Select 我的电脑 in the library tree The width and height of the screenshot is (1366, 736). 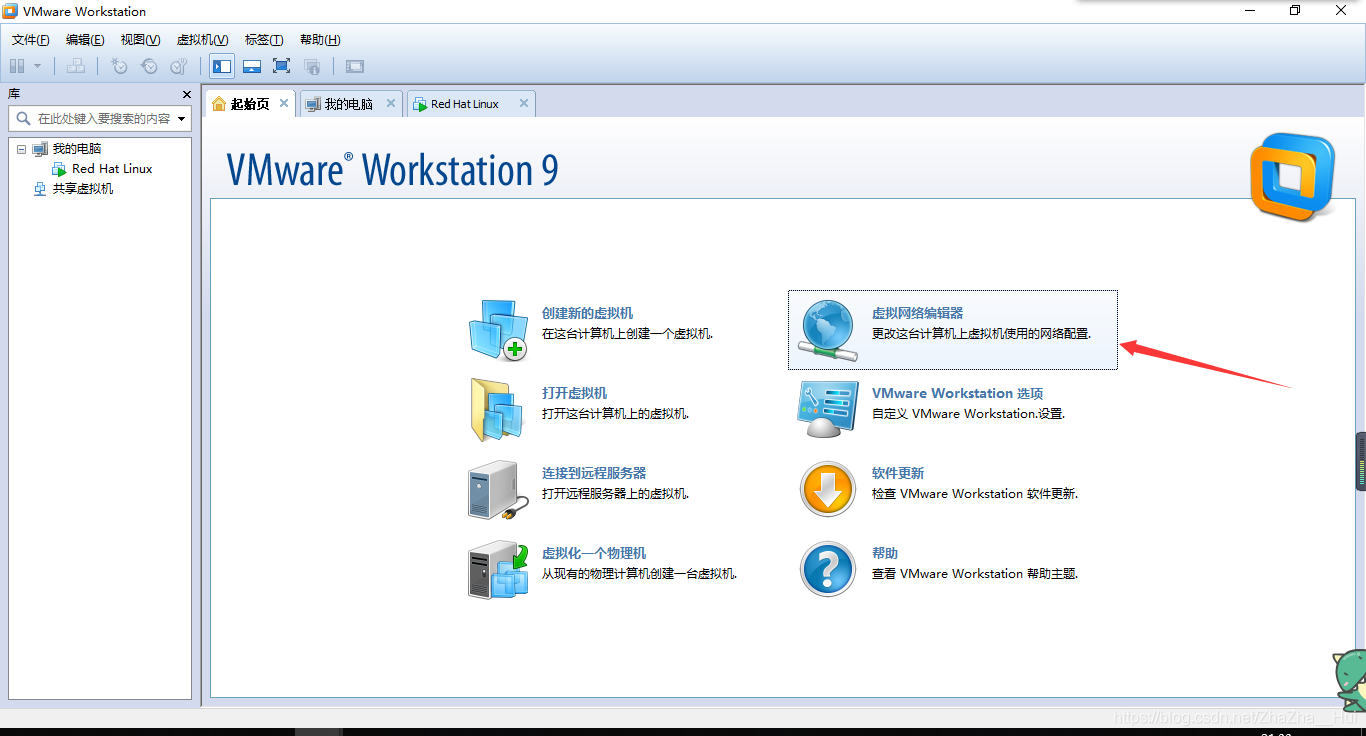click(x=77, y=148)
